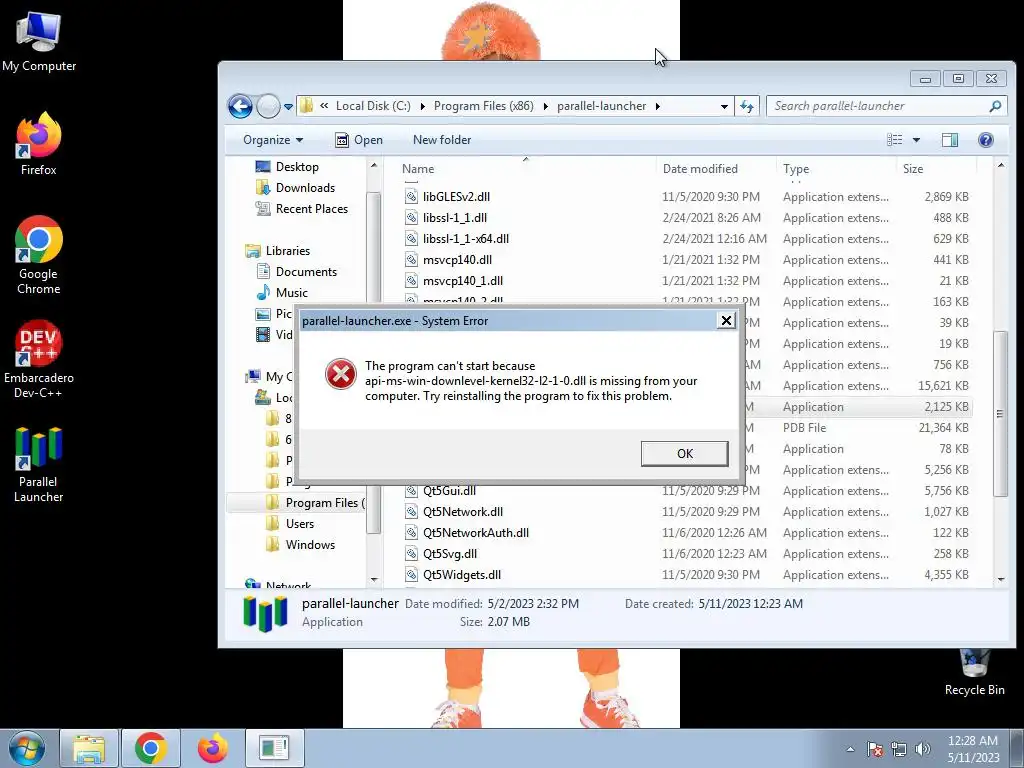Click New folder in the toolbar
The width and height of the screenshot is (1024, 768).
pyautogui.click(x=441, y=140)
